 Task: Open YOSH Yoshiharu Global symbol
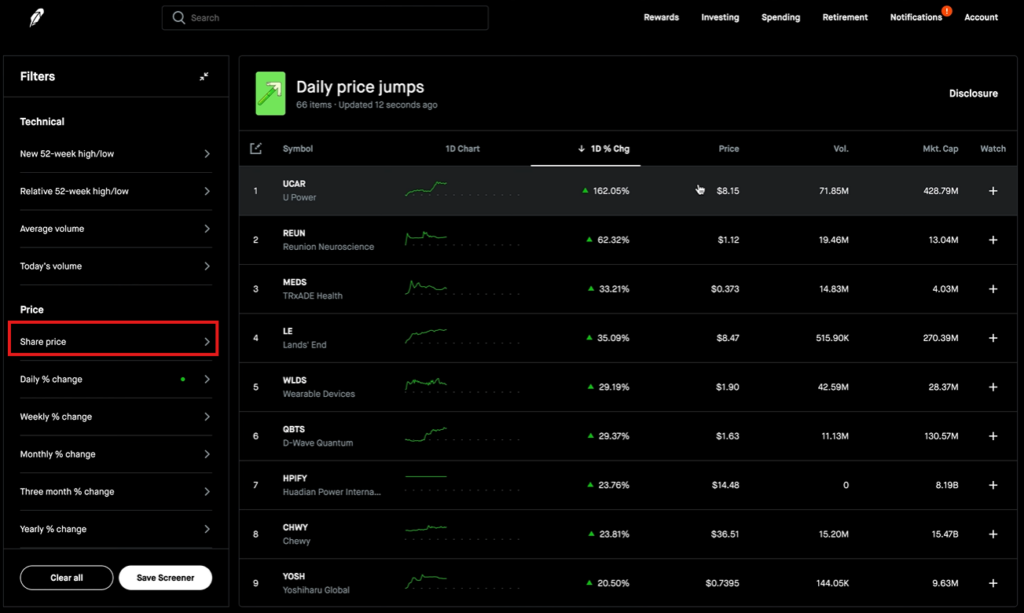click(316, 582)
